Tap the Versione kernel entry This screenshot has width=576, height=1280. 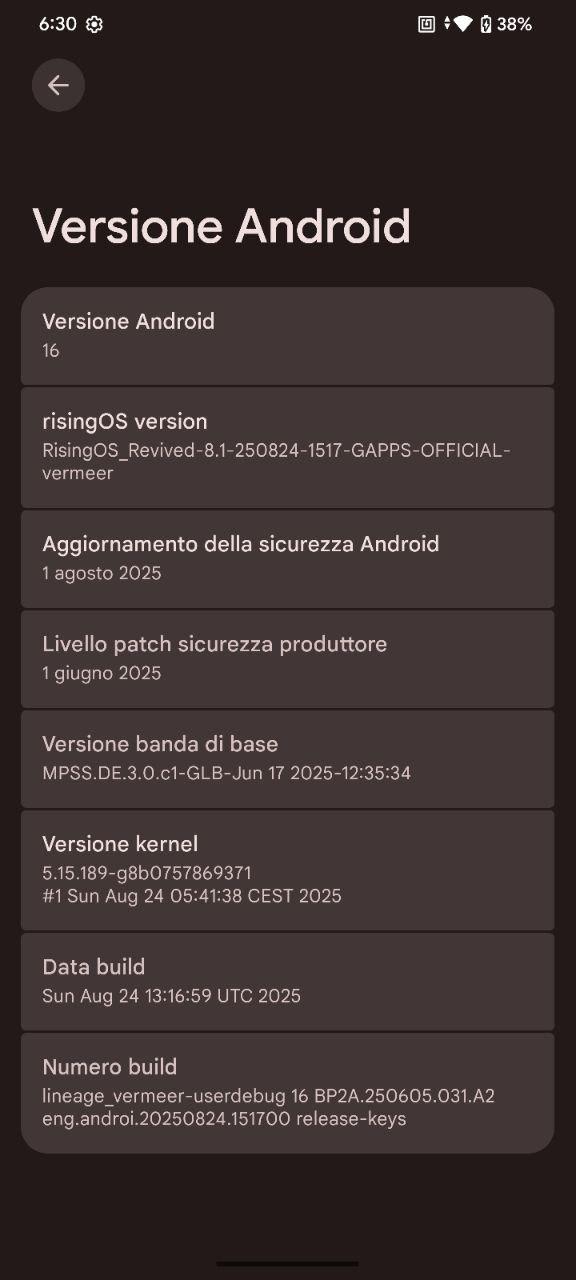(288, 870)
